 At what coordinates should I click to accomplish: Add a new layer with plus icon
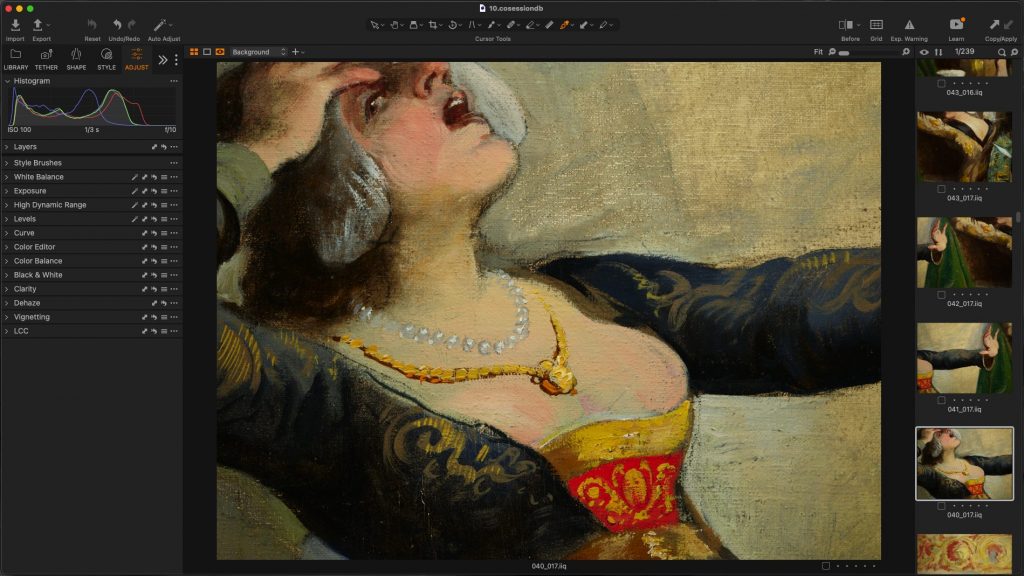295,52
